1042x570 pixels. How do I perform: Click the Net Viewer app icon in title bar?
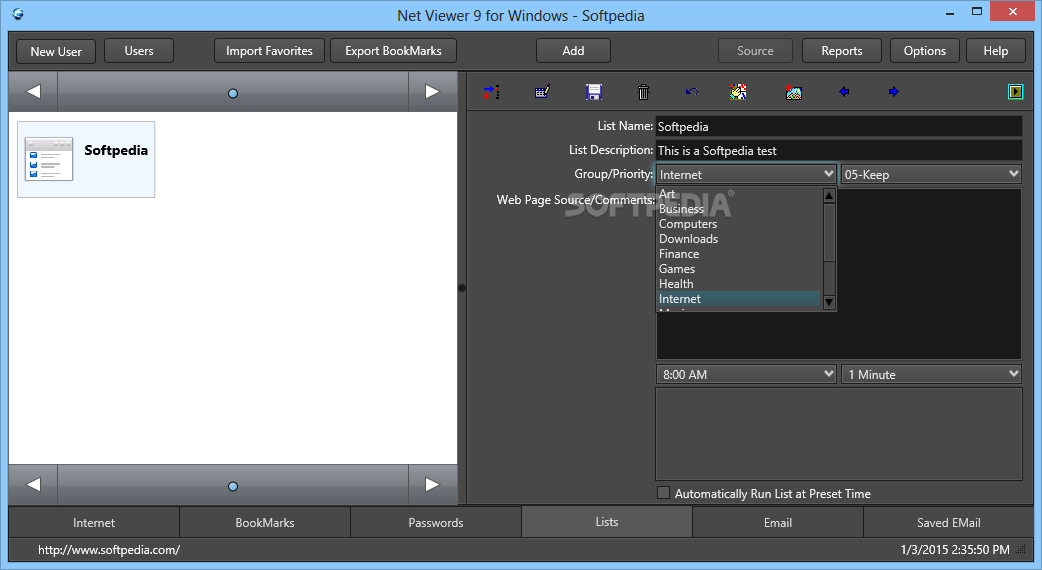pyautogui.click(x=18, y=14)
